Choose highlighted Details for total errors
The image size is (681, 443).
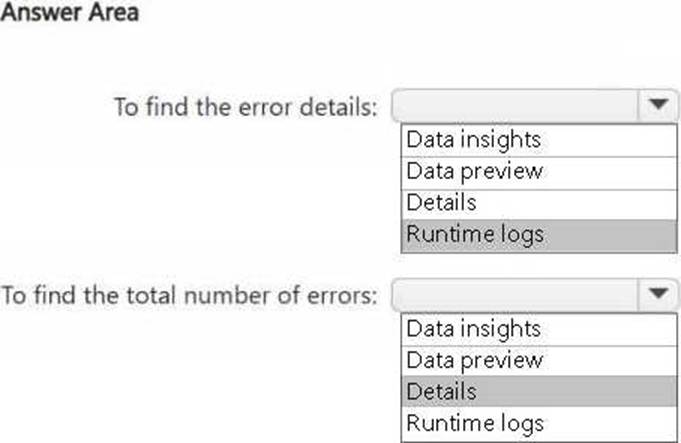(539, 391)
